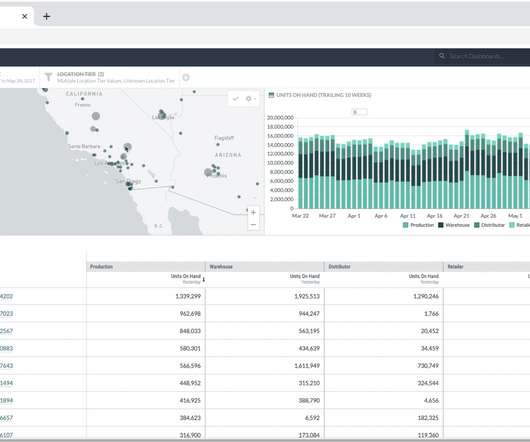
Task: Open row link ending 4202
Action: pos(6,296)
